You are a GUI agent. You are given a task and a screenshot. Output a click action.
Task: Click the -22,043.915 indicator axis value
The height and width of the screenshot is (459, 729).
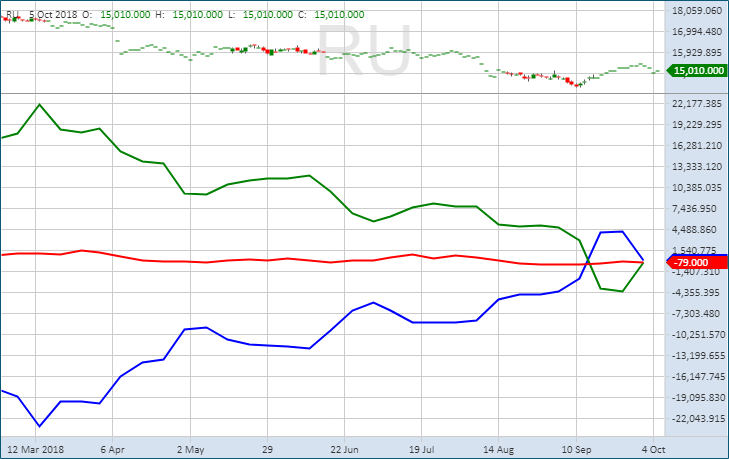[x=698, y=419]
